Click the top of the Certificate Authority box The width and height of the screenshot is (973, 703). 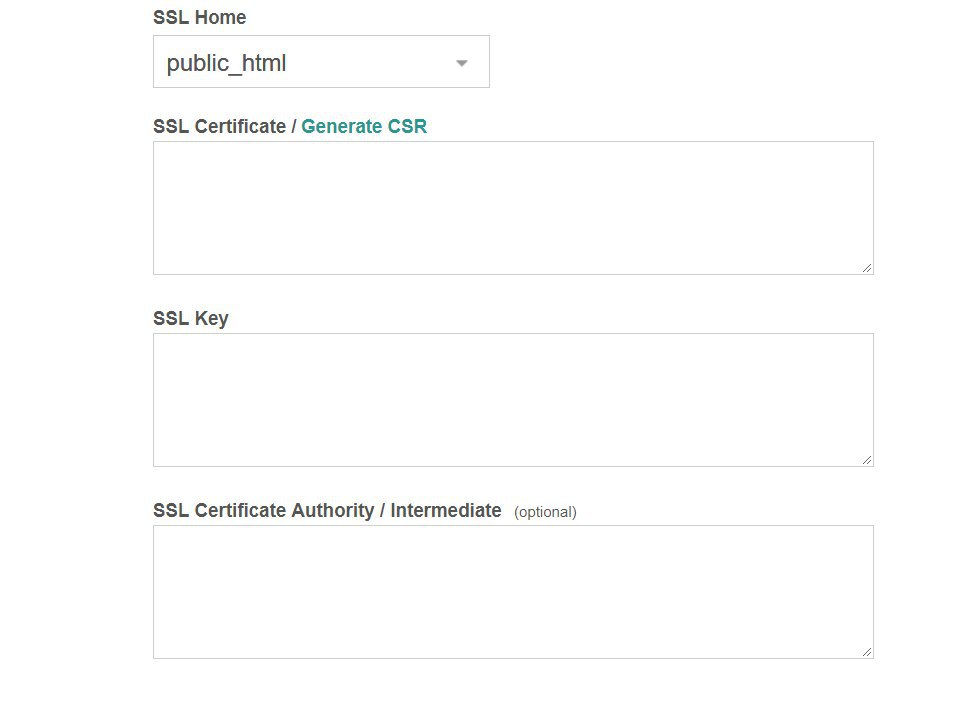click(513, 536)
